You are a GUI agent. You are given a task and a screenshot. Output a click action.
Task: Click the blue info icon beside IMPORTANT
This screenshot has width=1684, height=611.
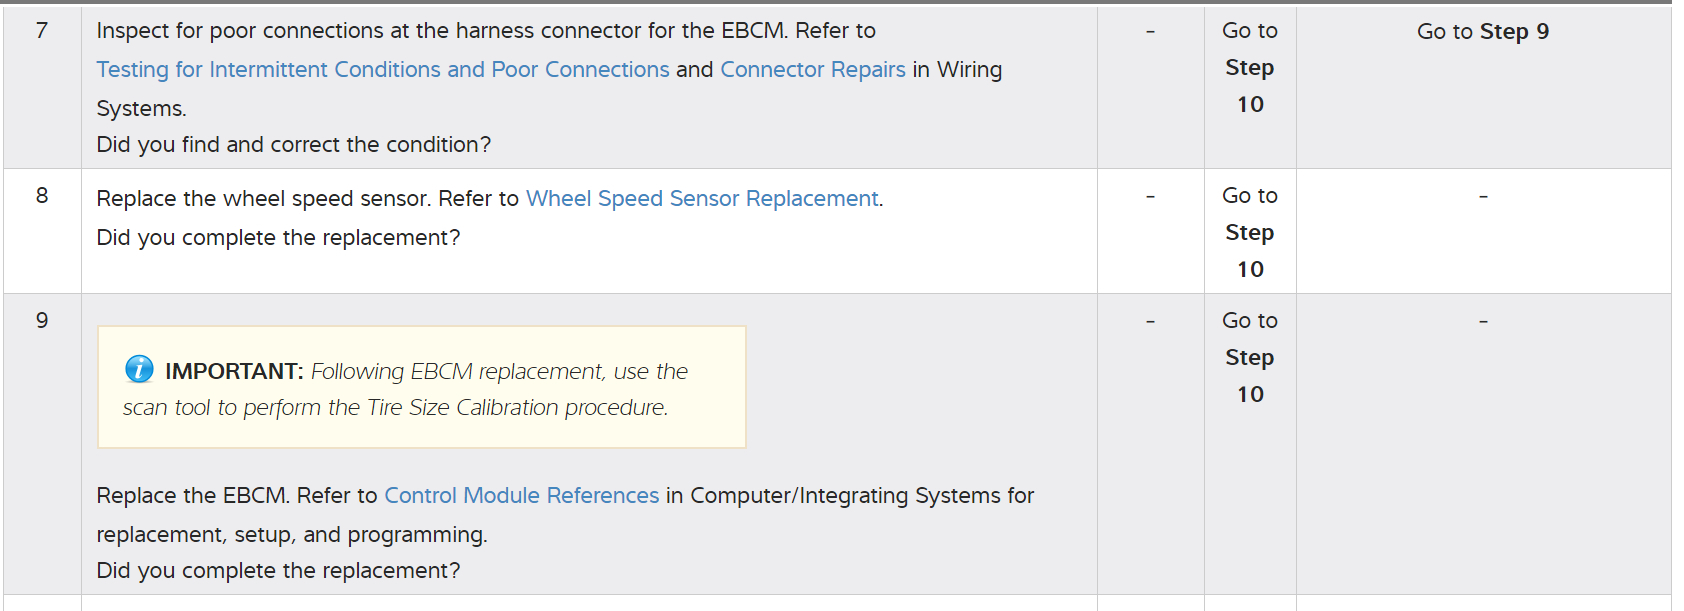point(139,369)
